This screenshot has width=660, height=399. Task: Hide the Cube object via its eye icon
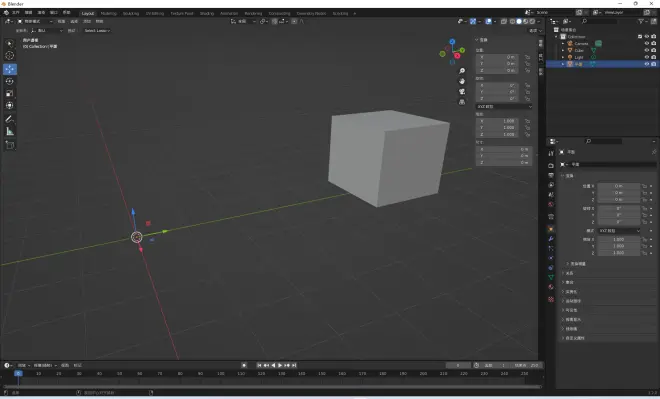pyautogui.click(x=647, y=50)
